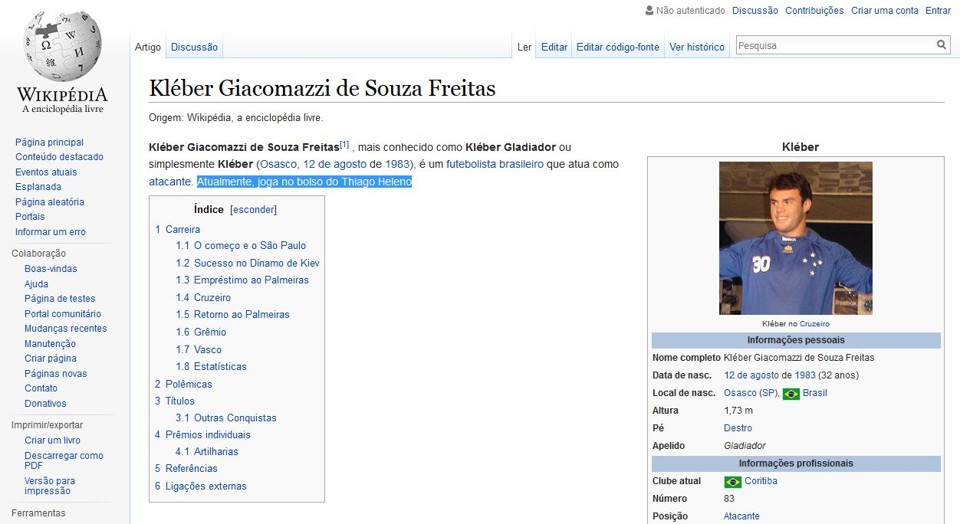Viewport: 960px width, 524px height.
Task: Jump to 1.8 Estatísticas
Action: [x=211, y=367]
